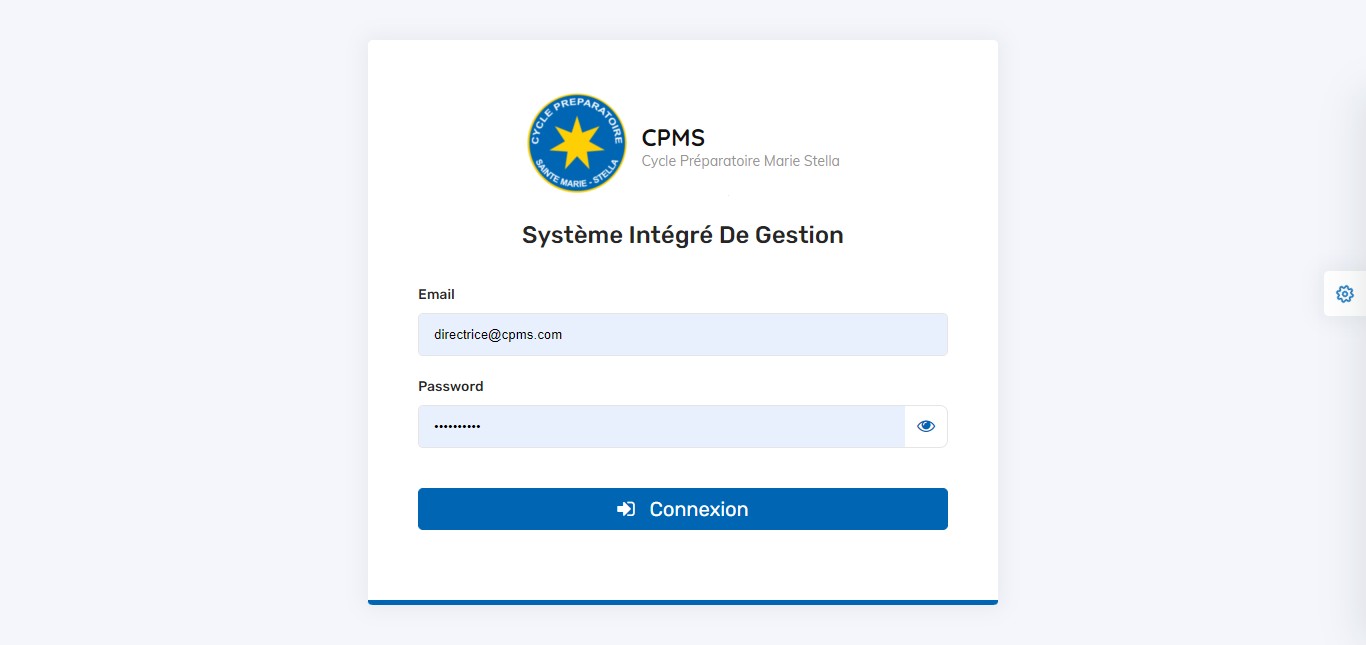The height and width of the screenshot is (645, 1366).
Task: Click the Connexion login button
Action: pos(683,509)
